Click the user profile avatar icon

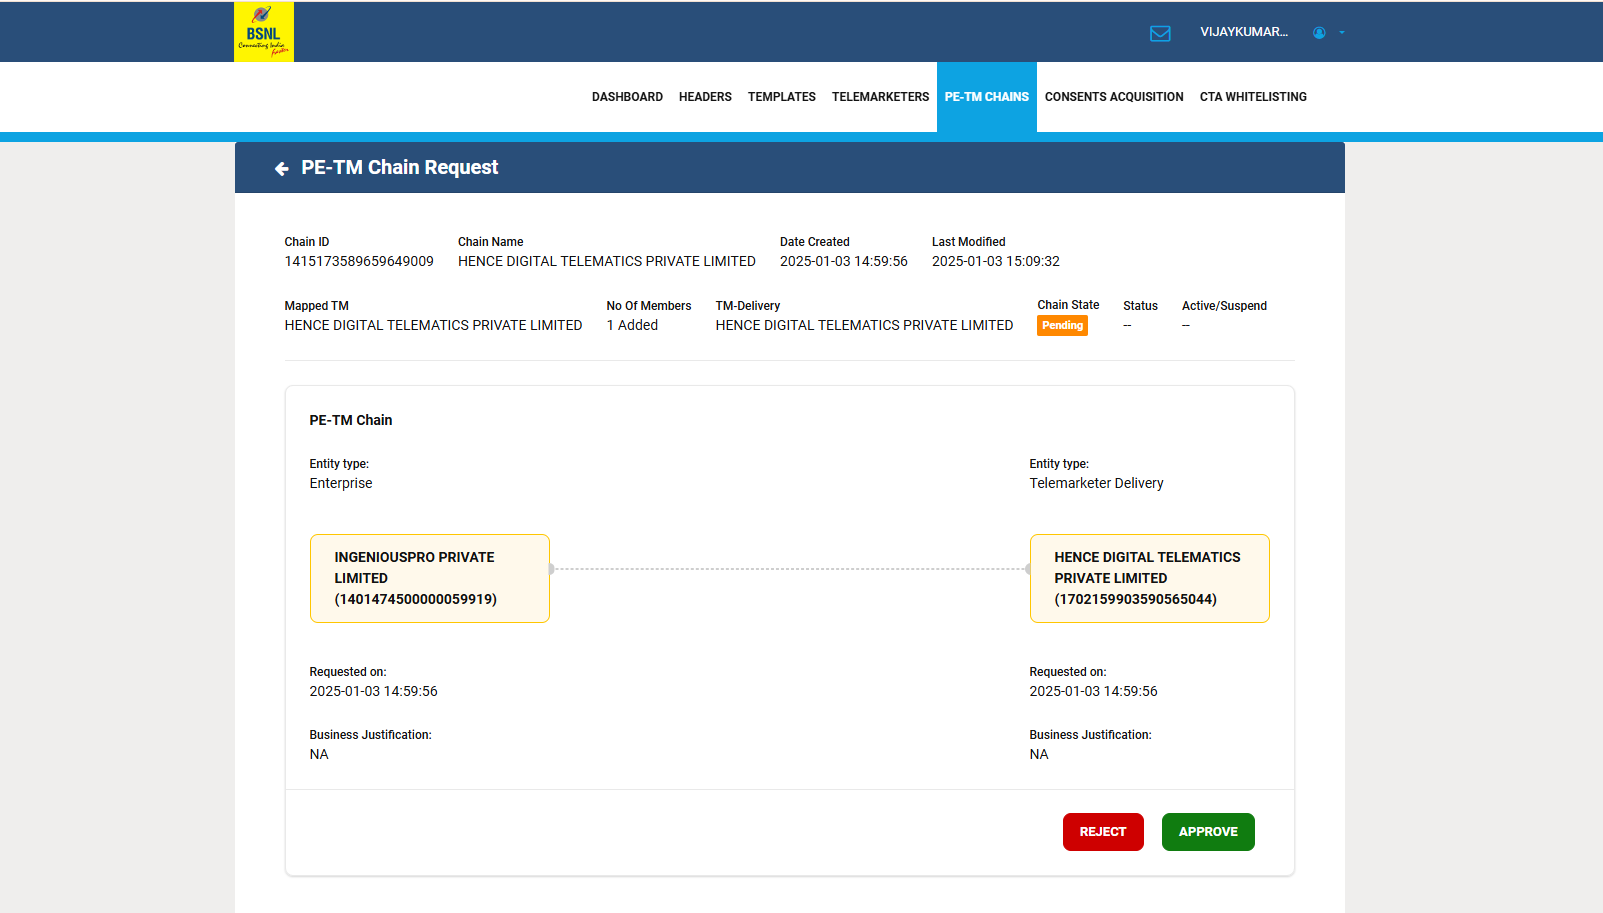tap(1319, 33)
